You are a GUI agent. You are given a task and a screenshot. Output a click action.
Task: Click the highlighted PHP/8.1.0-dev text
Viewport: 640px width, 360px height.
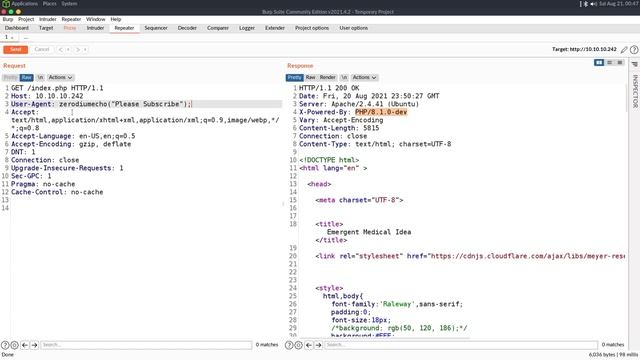381,112
